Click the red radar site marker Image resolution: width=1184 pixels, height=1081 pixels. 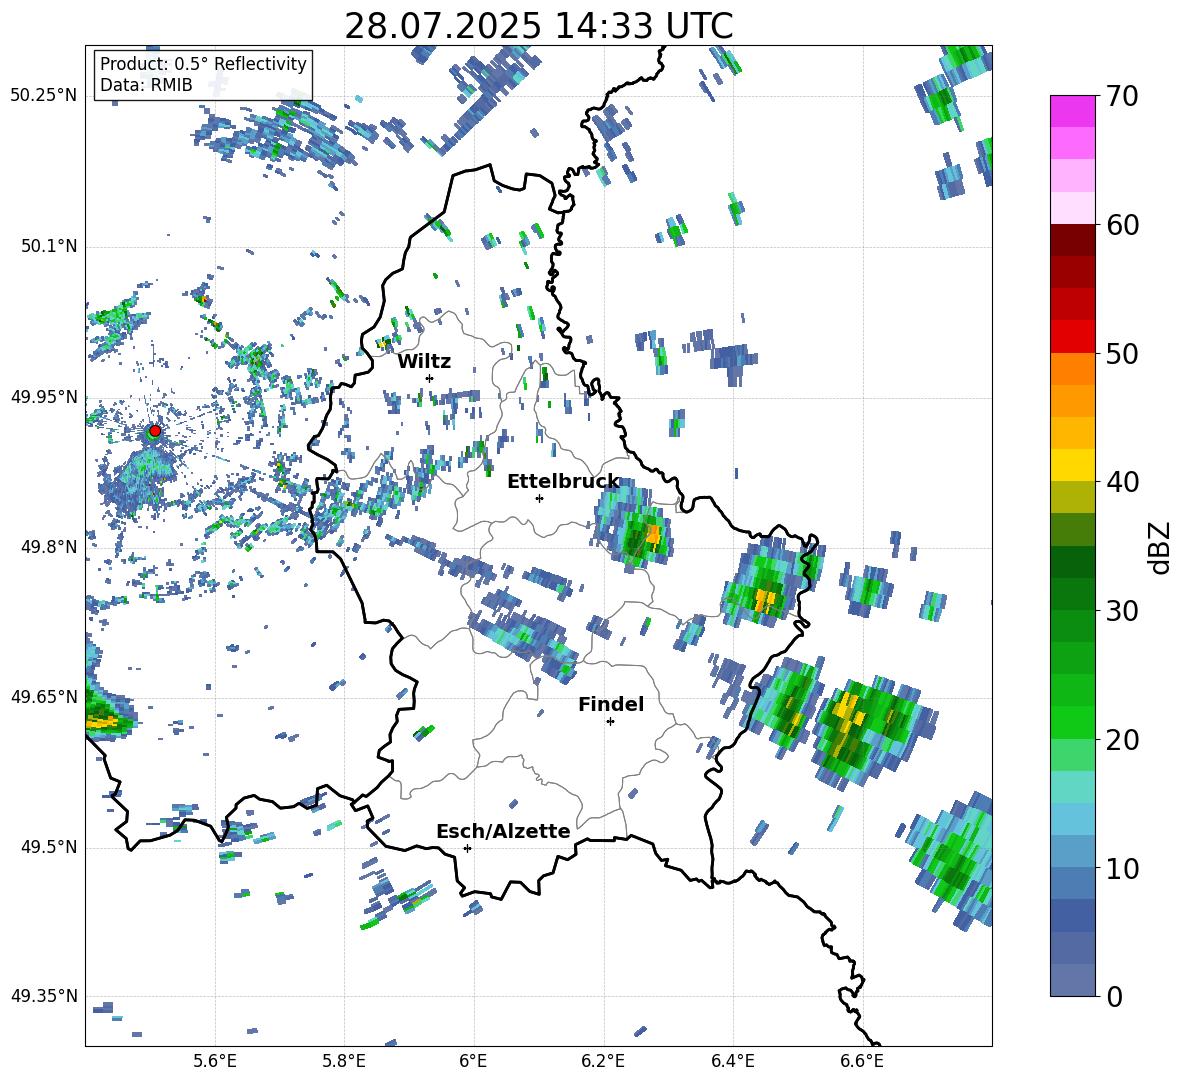[x=155, y=431]
